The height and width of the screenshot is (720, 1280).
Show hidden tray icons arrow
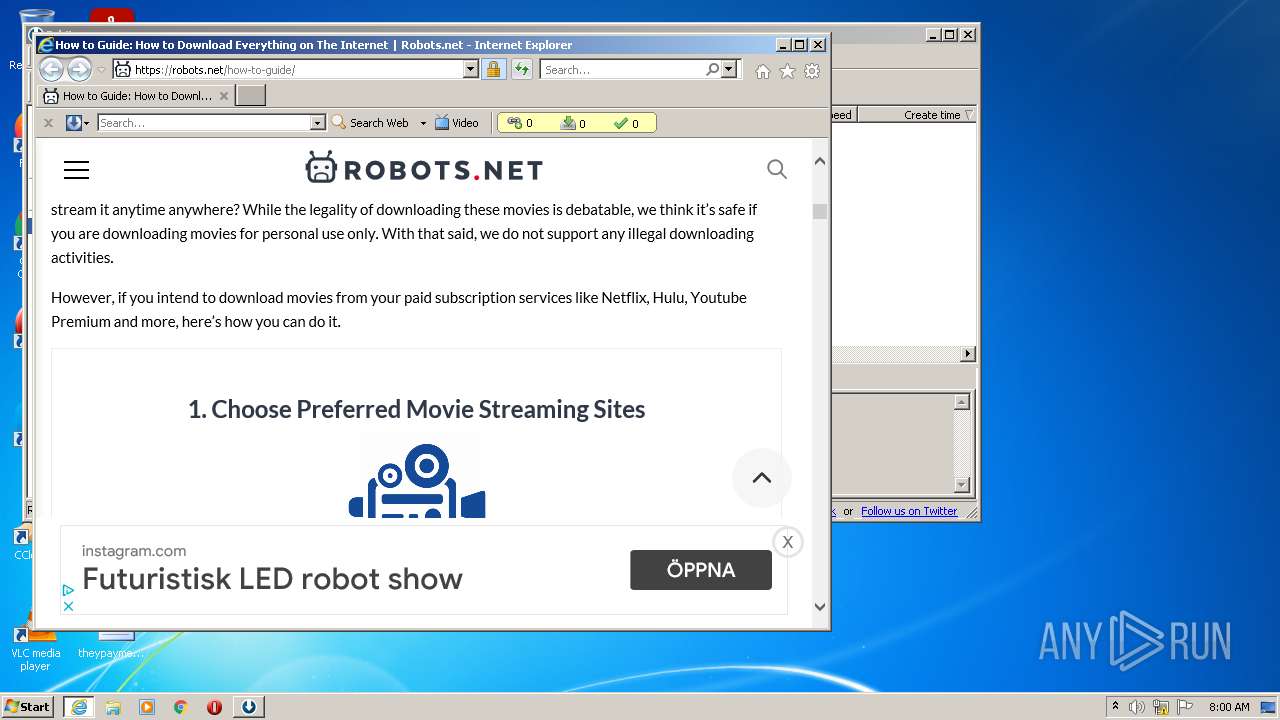coord(1115,706)
